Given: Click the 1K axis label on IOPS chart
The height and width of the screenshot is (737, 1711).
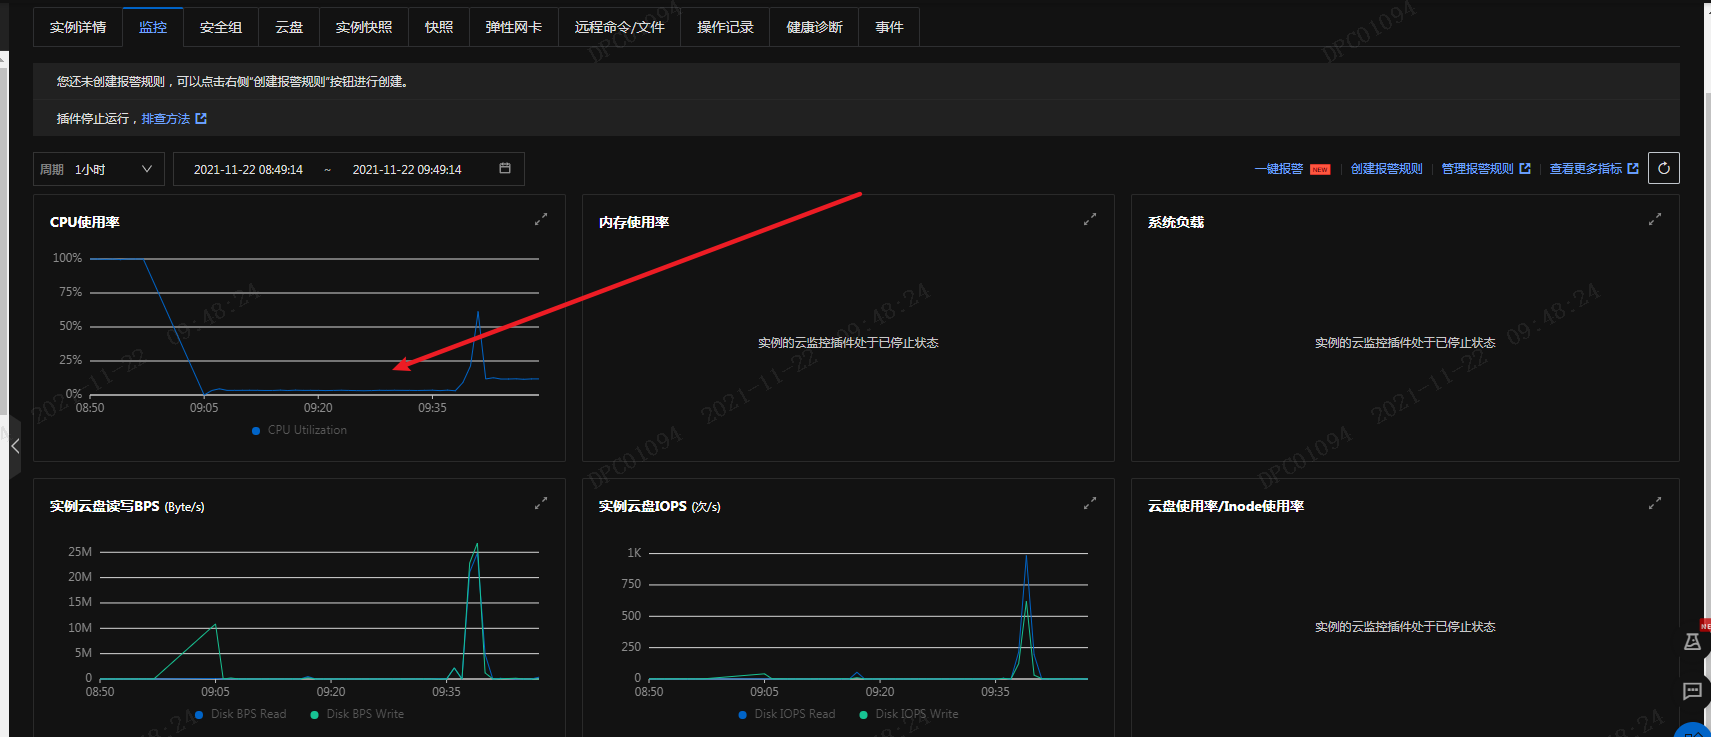Looking at the screenshot, I should (x=634, y=553).
